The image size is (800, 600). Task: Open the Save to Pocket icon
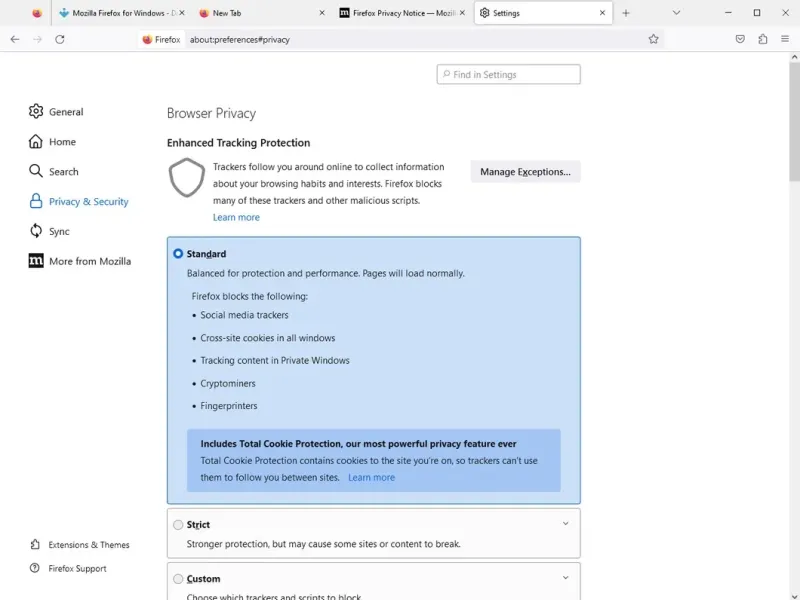pos(740,39)
